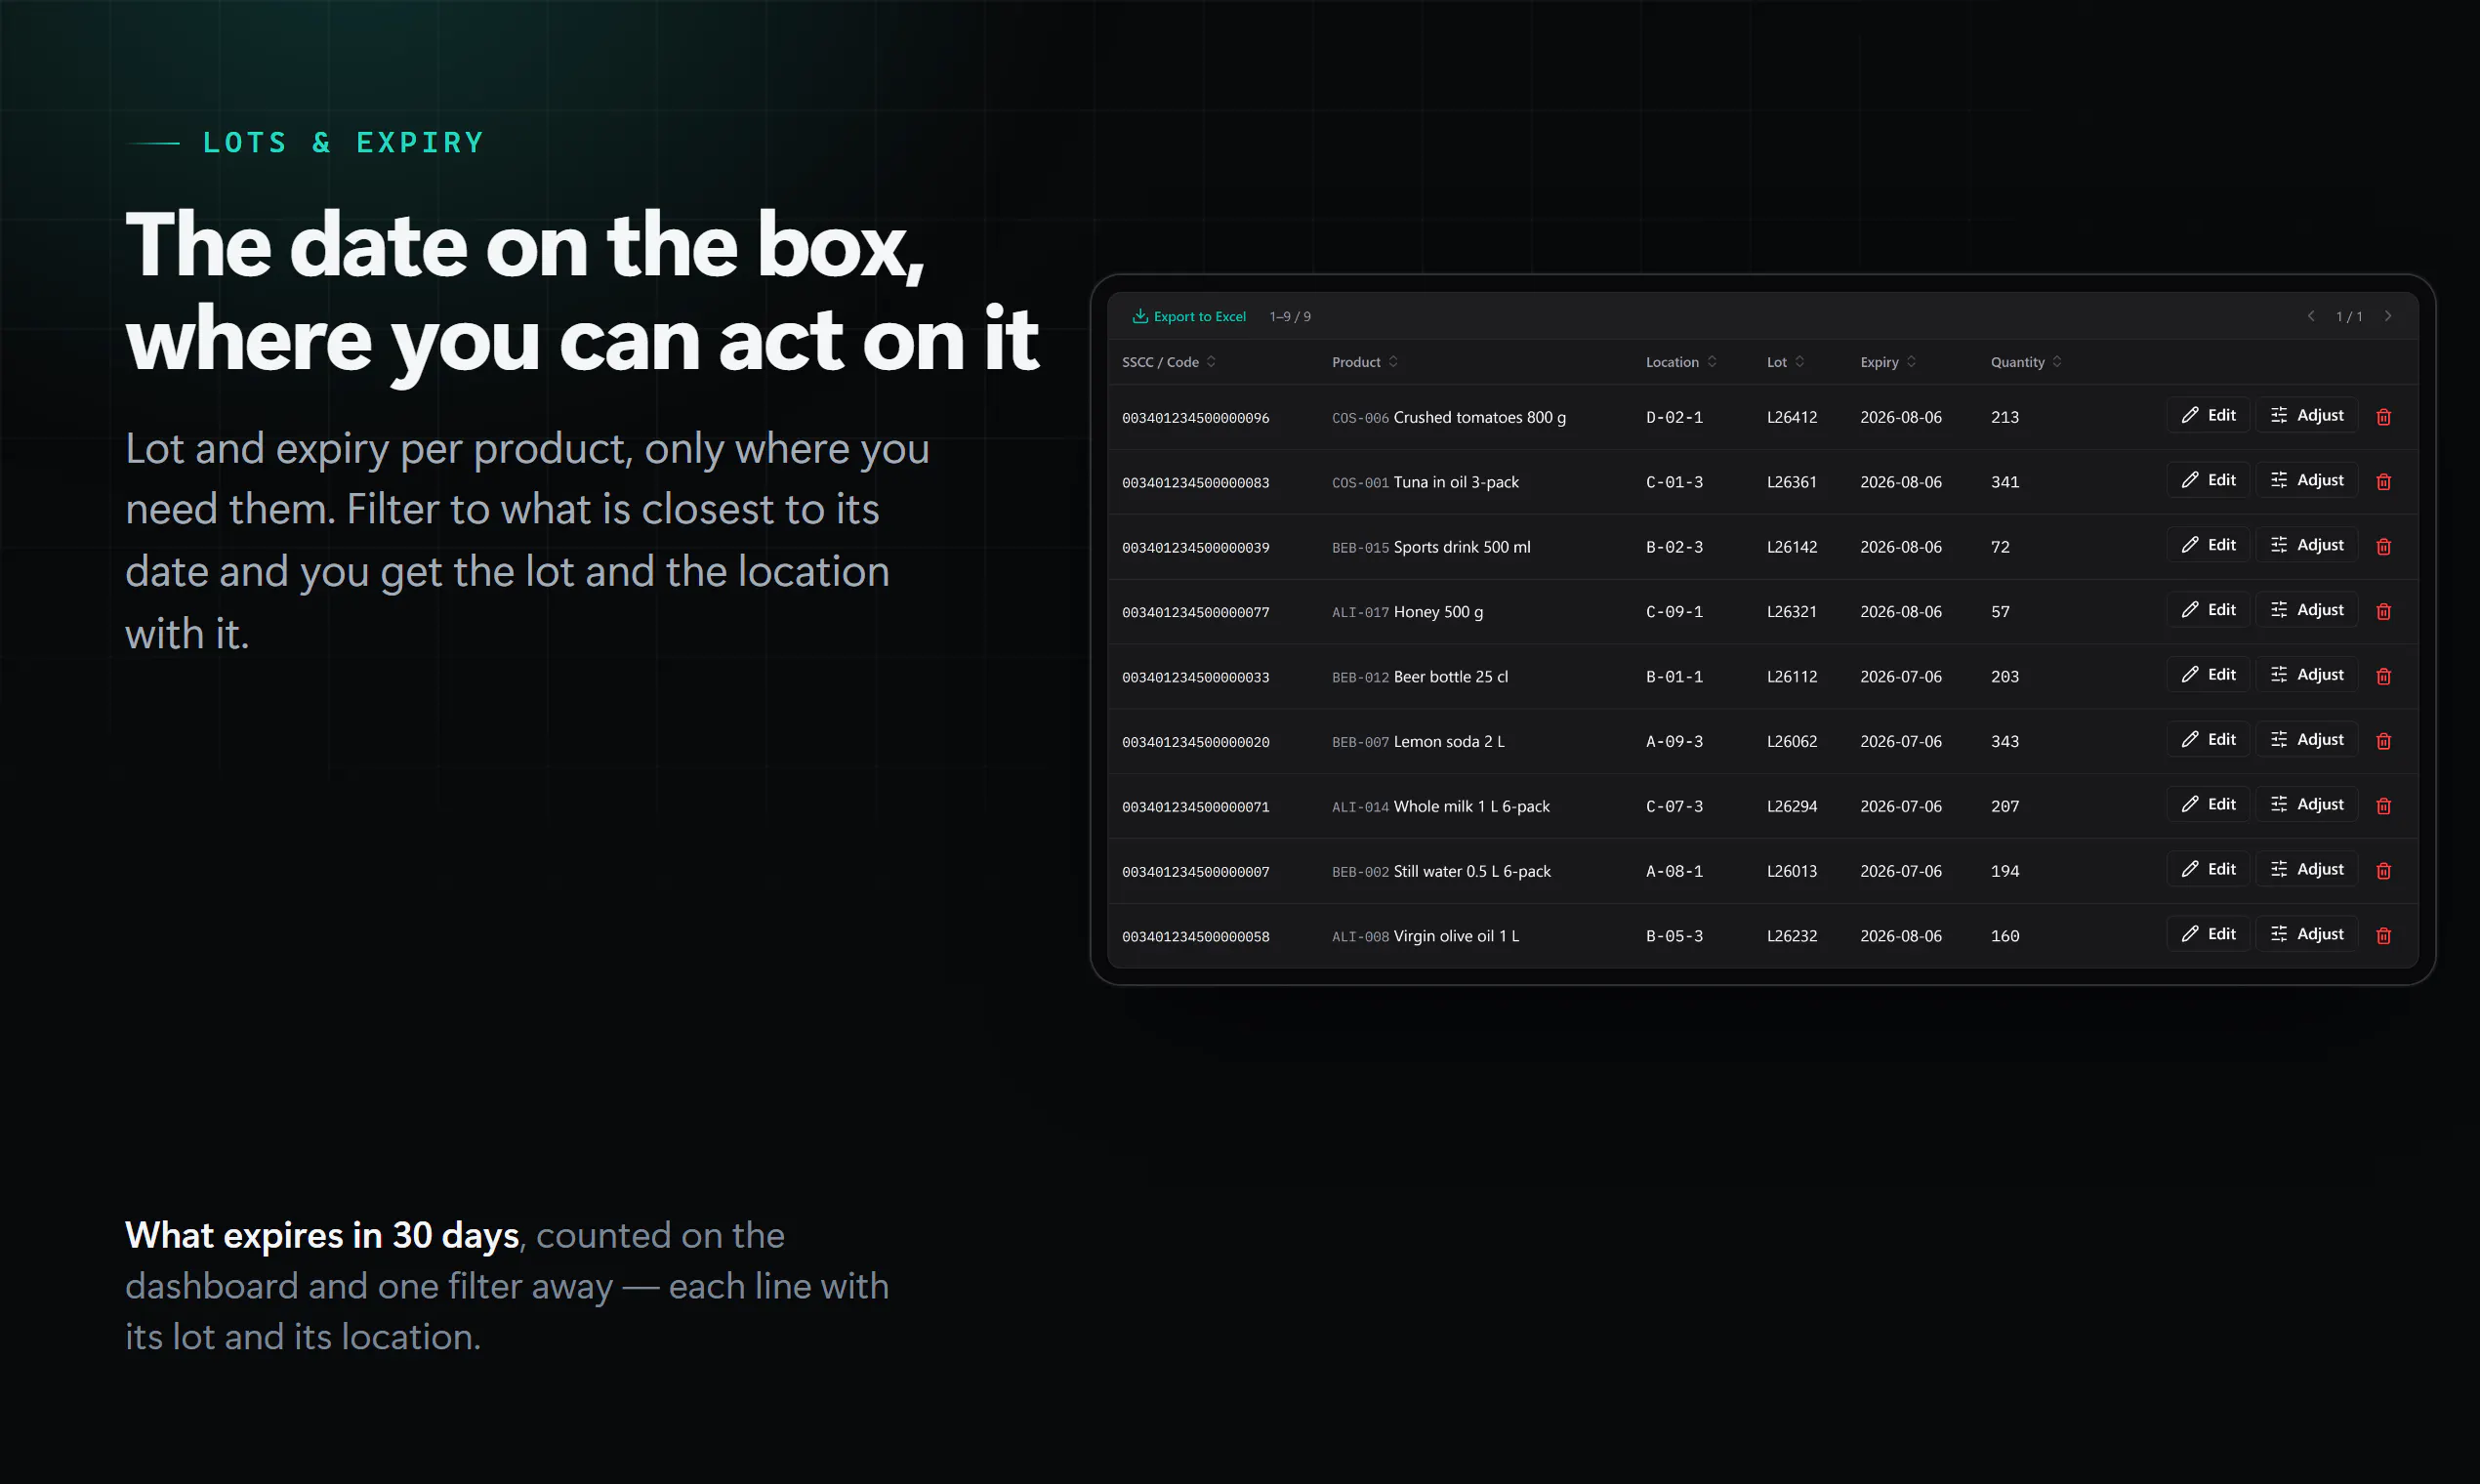Adjust quantity for Sports drink 500 ml
This screenshot has width=2480, height=1484.
pyautogui.click(x=2307, y=545)
